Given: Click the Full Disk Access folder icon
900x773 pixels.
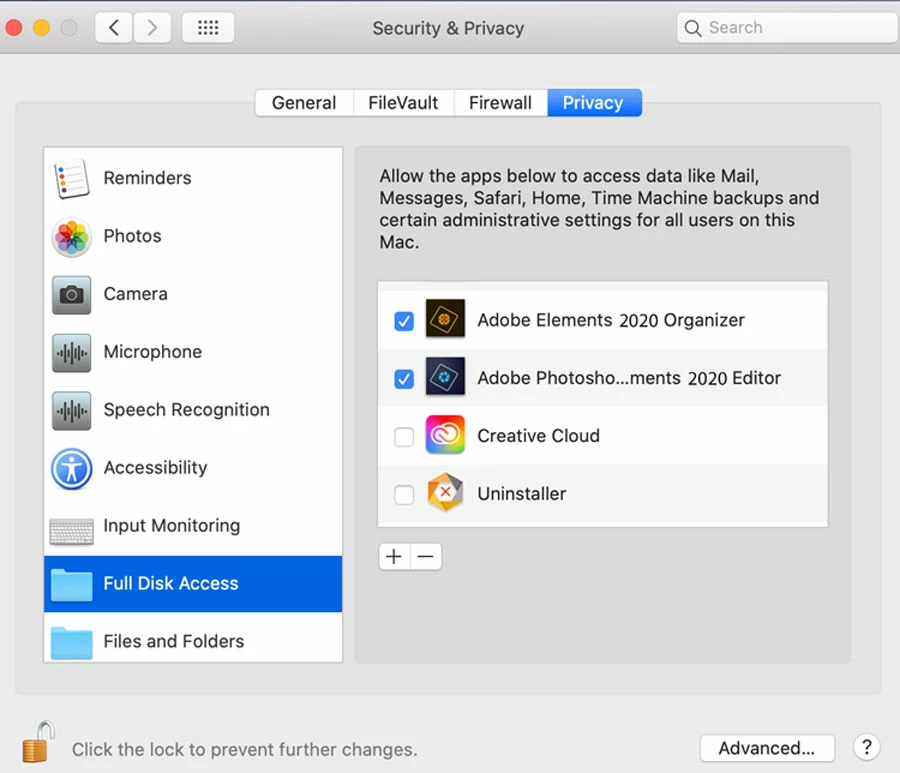Looking at the screenshot, I should click(x=71, y=584).
